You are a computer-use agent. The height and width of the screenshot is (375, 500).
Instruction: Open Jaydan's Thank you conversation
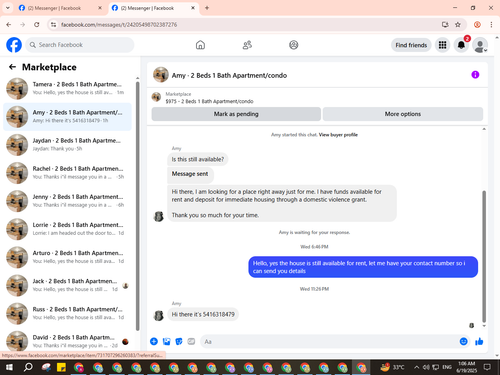pyautogui.click(x=68, y=145)
